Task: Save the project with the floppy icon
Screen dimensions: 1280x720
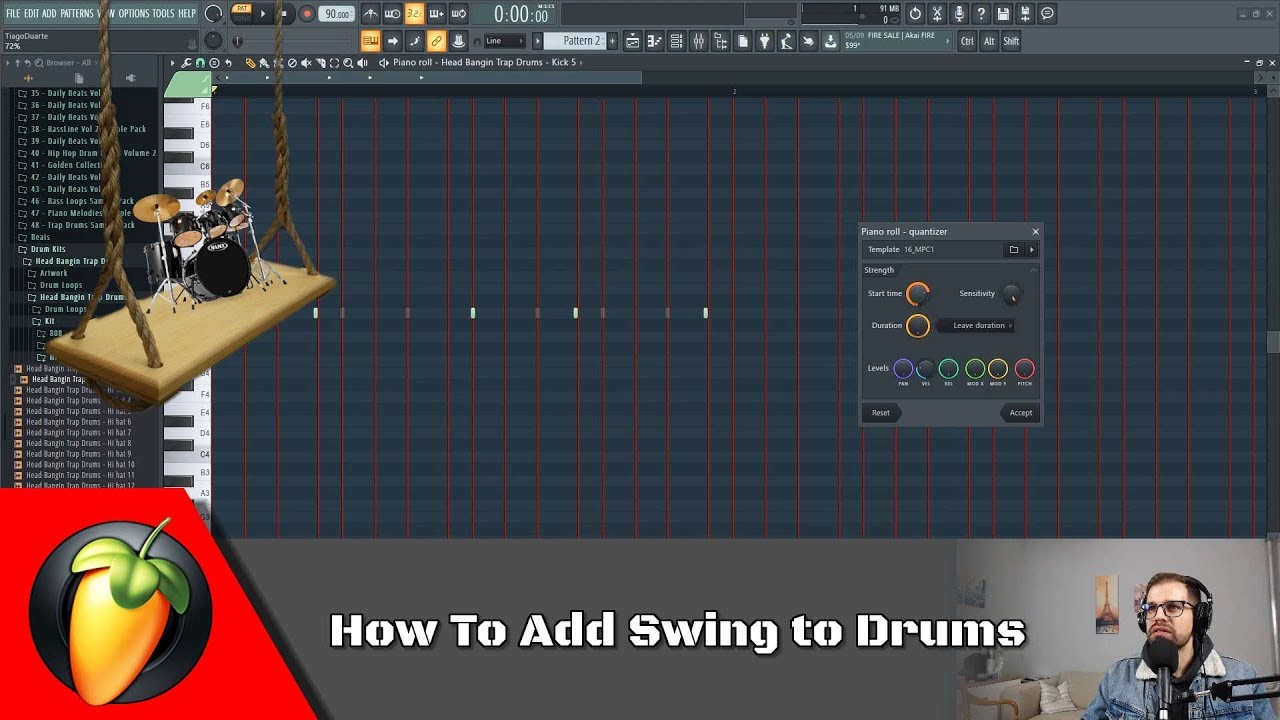Action: click(1003, 14)
